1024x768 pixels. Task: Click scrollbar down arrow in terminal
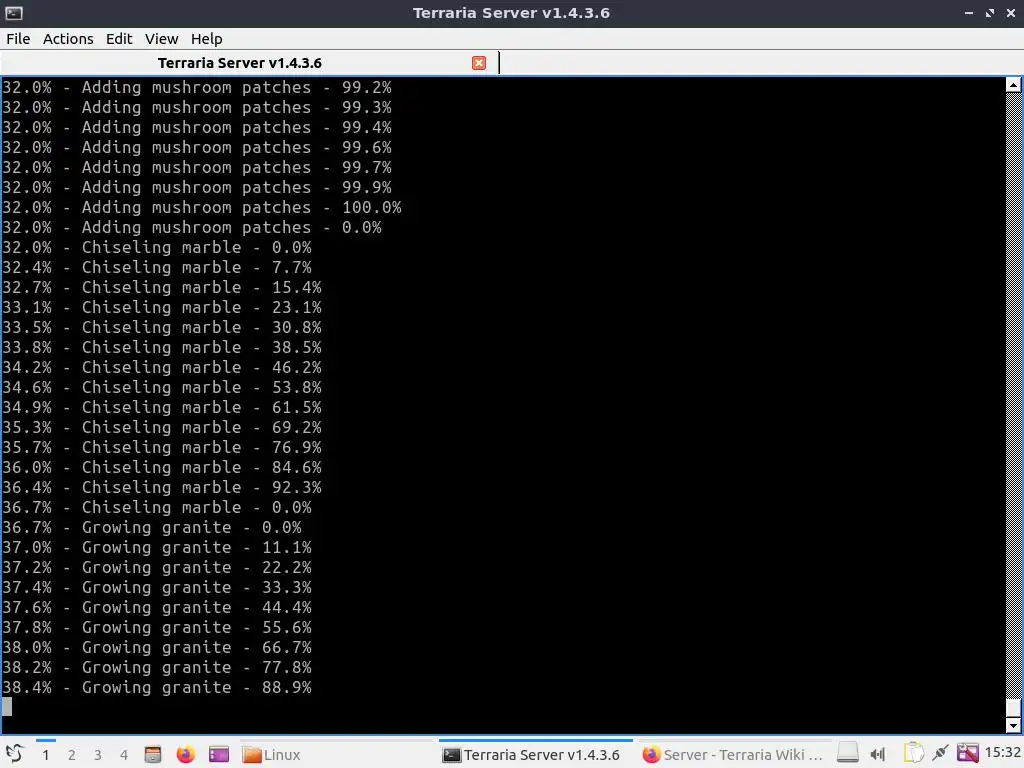[1013, 725]
